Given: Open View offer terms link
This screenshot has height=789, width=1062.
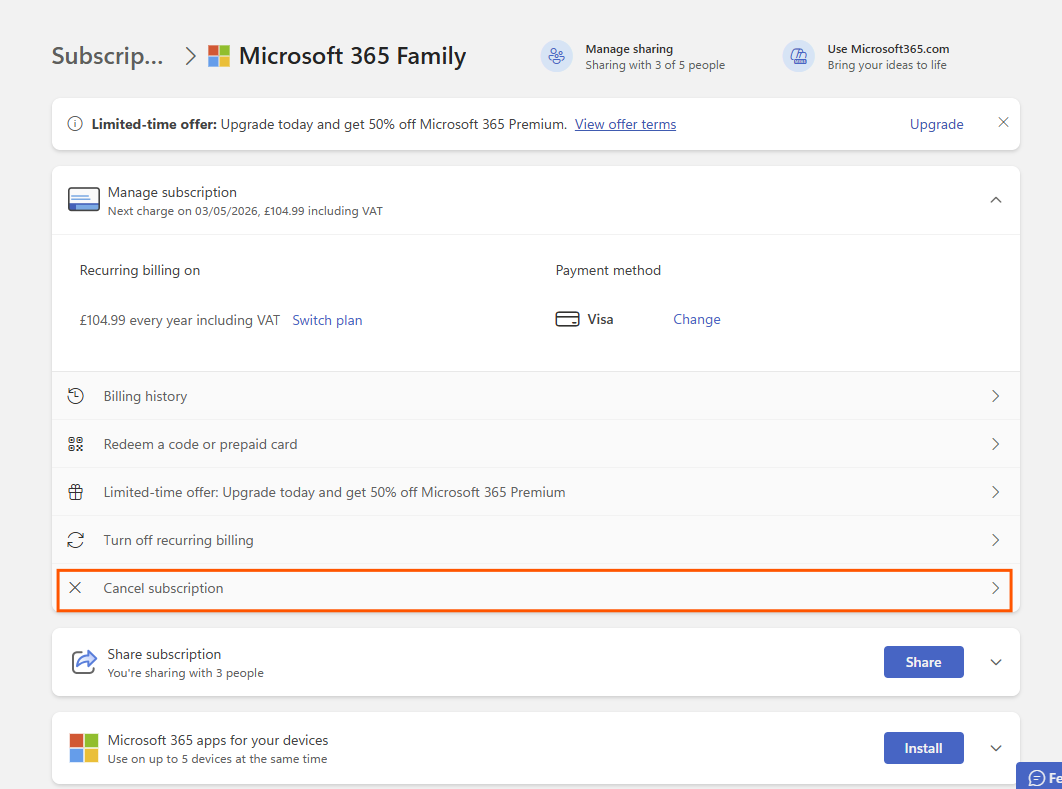Looking at the screenshot, I should pyautogui.click(x=625, y=125).
